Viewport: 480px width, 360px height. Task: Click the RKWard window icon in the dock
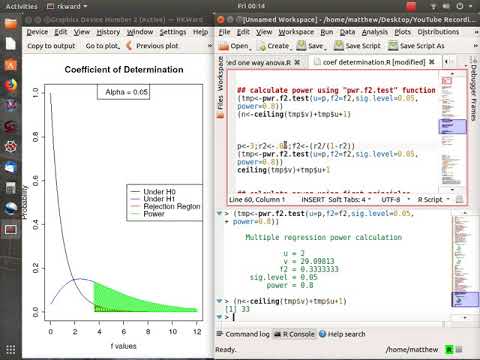pyautogui.click(x=11, y=230)
